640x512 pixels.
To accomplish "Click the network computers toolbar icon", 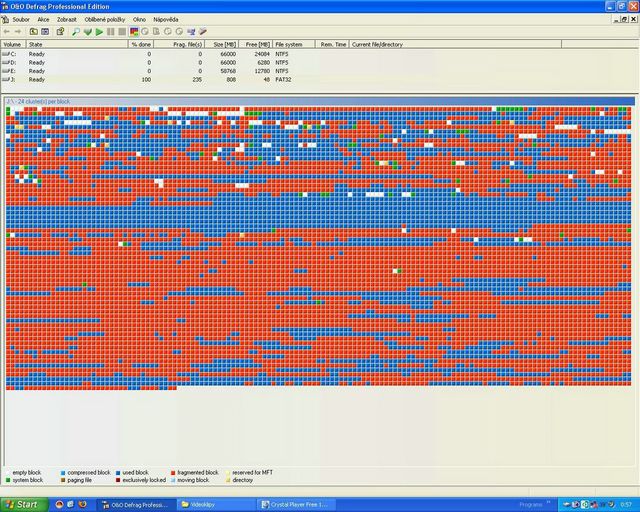I will 191,32.
